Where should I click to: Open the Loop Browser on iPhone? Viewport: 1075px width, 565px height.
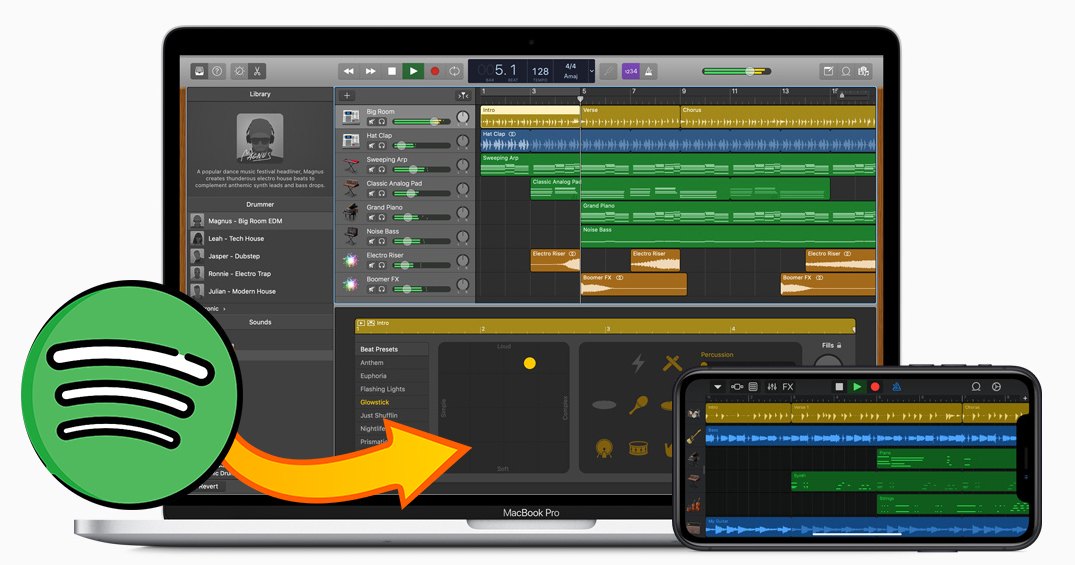coord(976,387)
